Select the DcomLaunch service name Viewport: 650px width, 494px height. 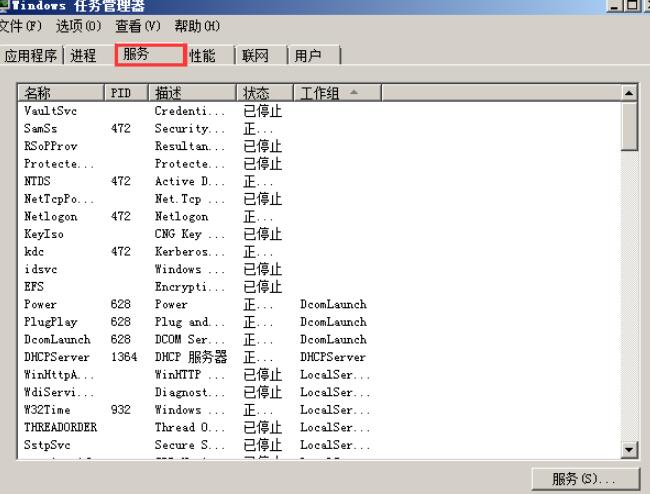pos(57,339)
